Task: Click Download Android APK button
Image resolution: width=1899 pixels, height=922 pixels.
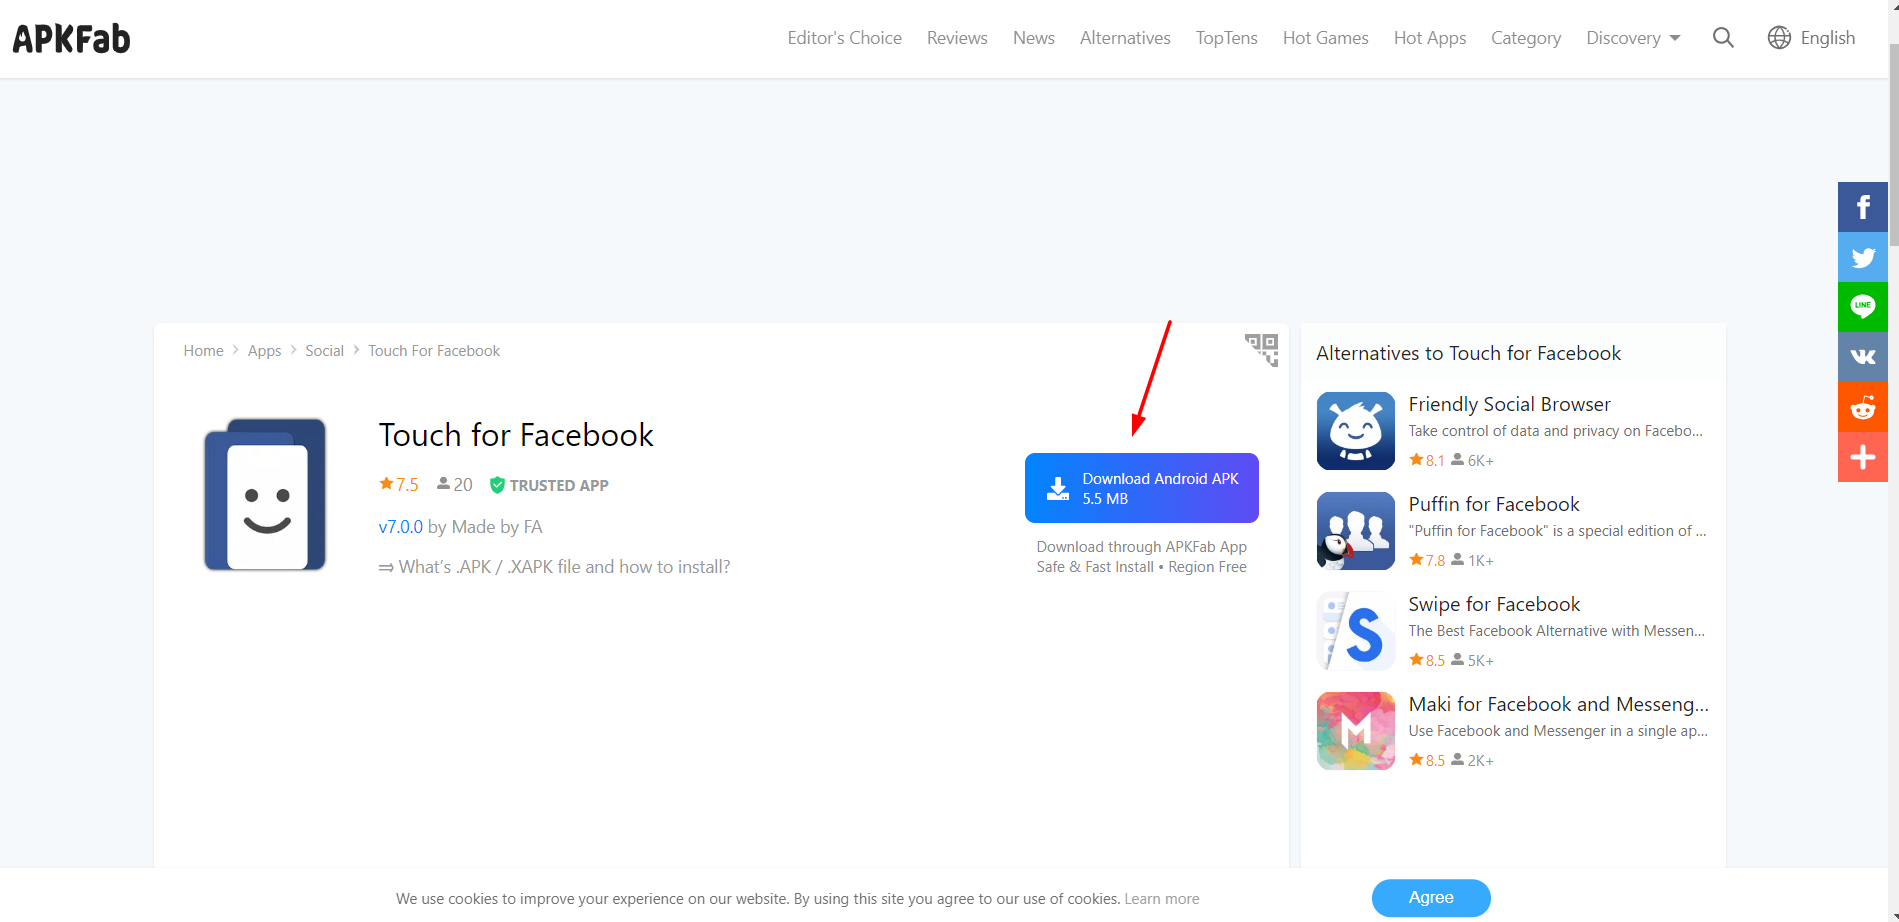Action: [1141, 488]
